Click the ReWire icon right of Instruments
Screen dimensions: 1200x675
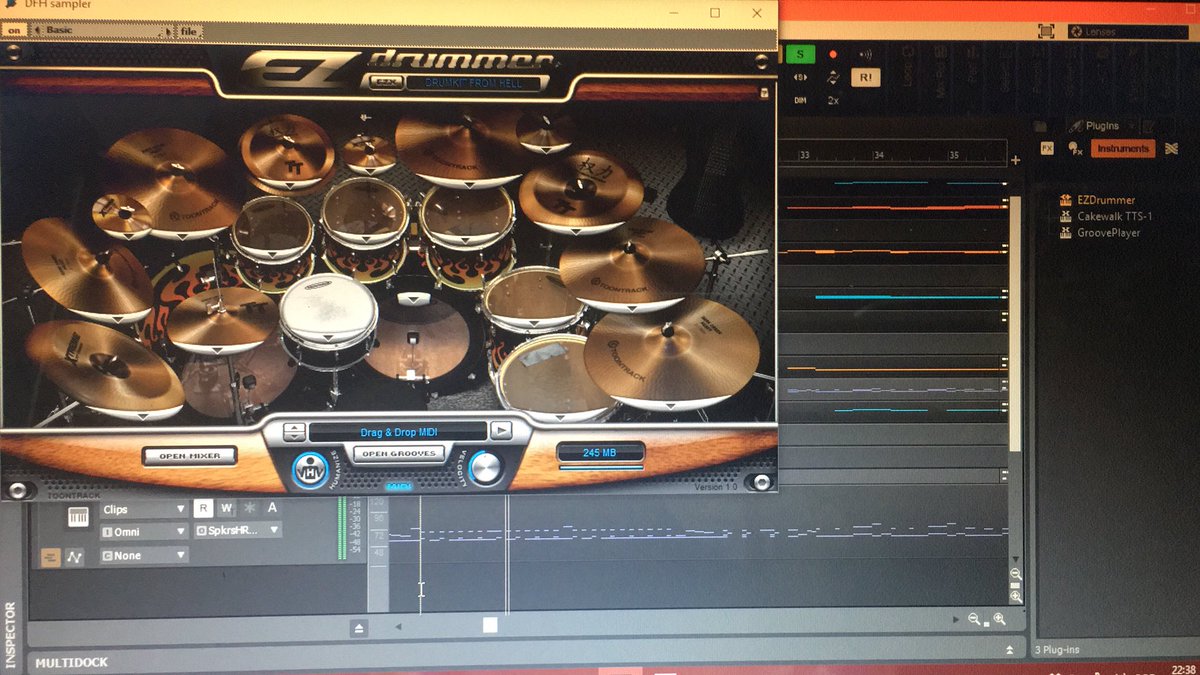pos(1171,148)
